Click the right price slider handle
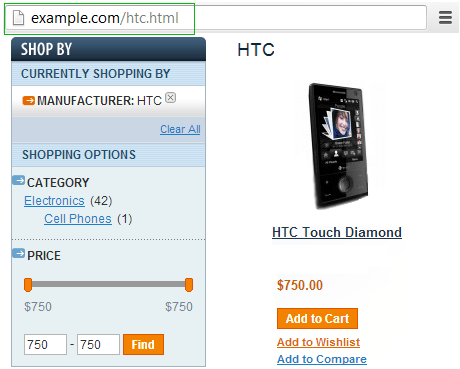The width and height of the screenshot is (460, 369). pyautogui.click(x=189, y=285)
